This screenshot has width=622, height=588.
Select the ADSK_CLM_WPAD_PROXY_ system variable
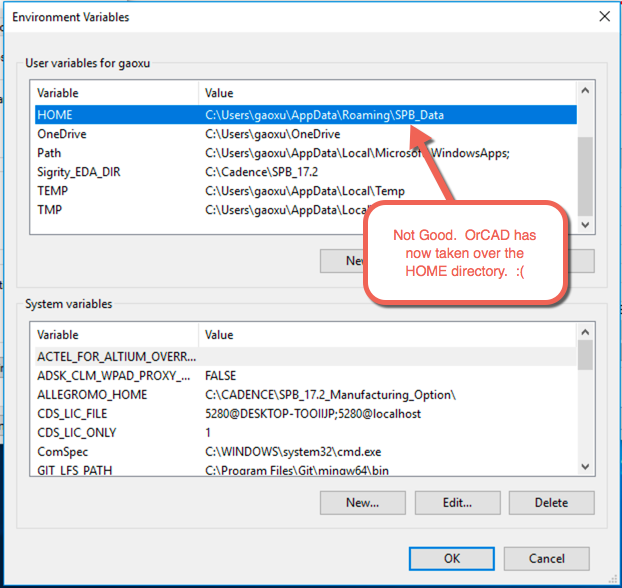(x=113, y=376)
